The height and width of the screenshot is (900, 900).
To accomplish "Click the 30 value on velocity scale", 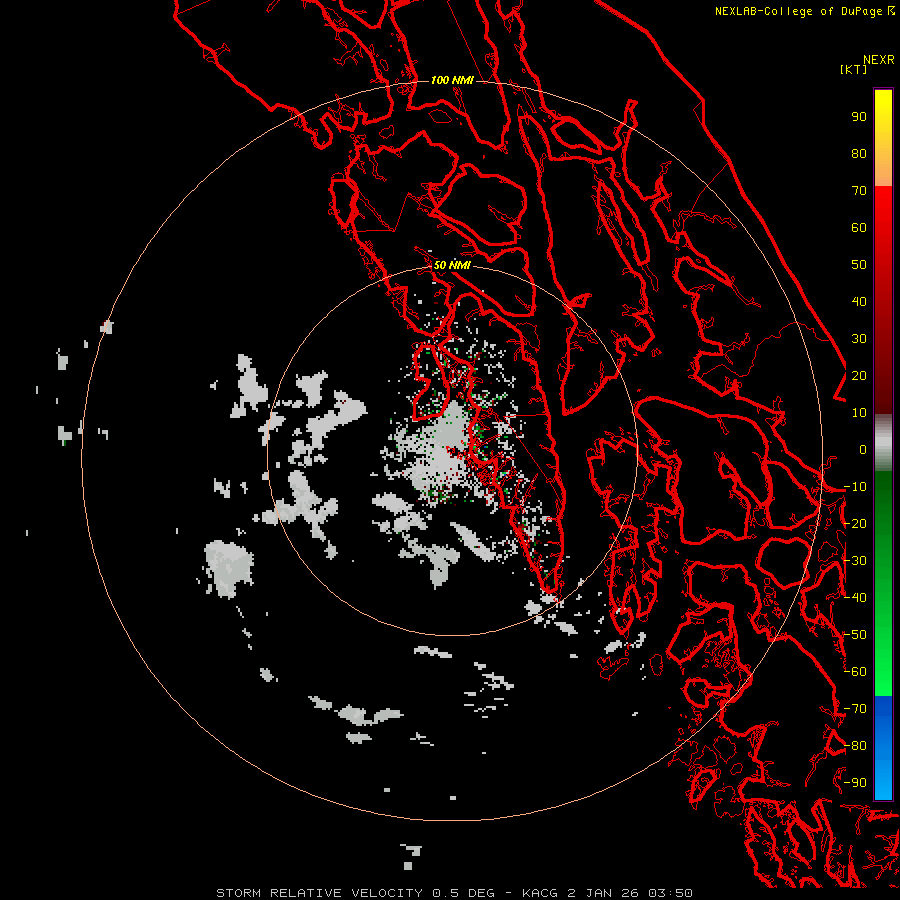I will coord(859,339).
